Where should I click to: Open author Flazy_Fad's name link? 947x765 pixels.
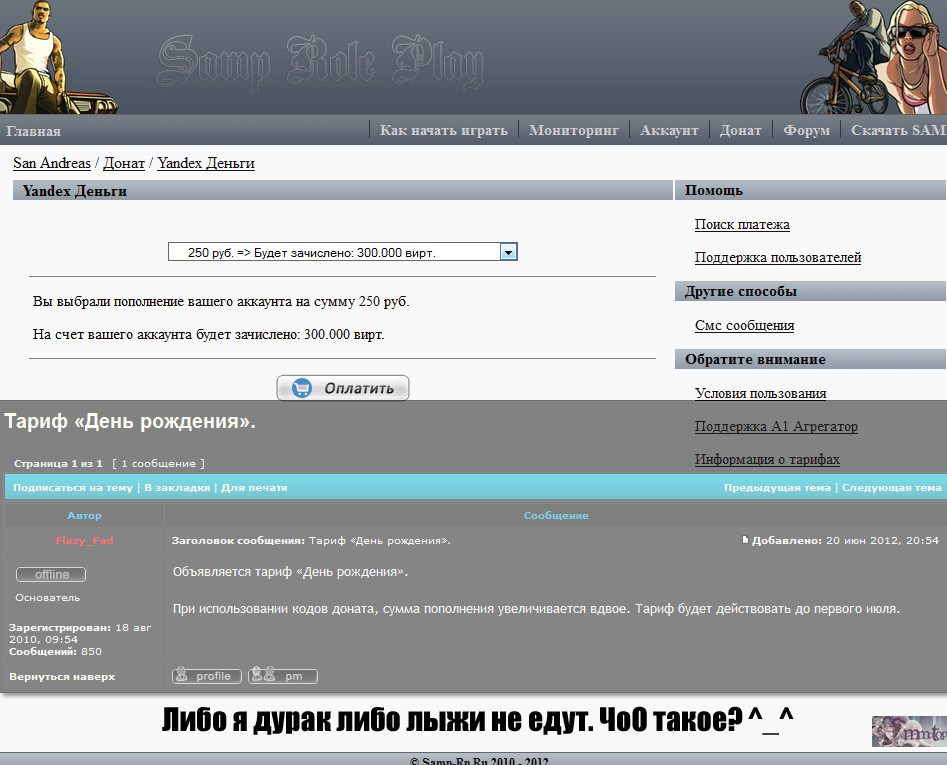[85, 540]
